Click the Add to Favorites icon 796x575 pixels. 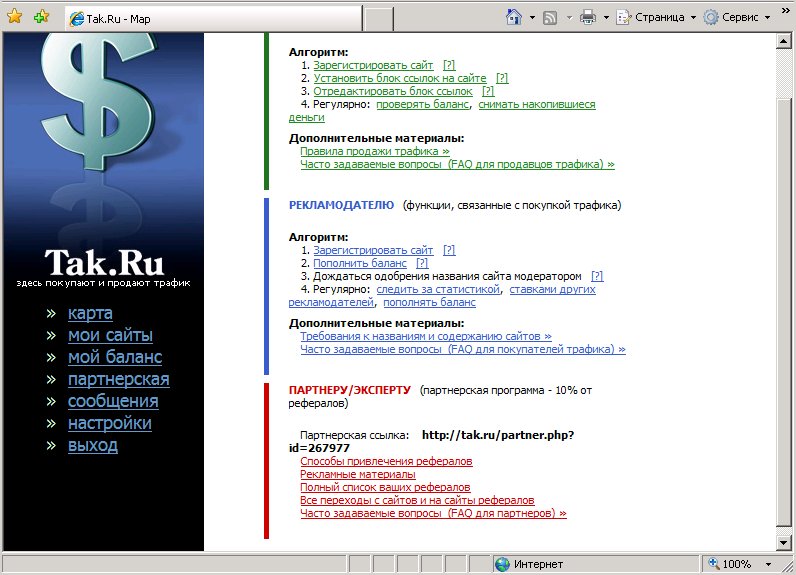42,17
